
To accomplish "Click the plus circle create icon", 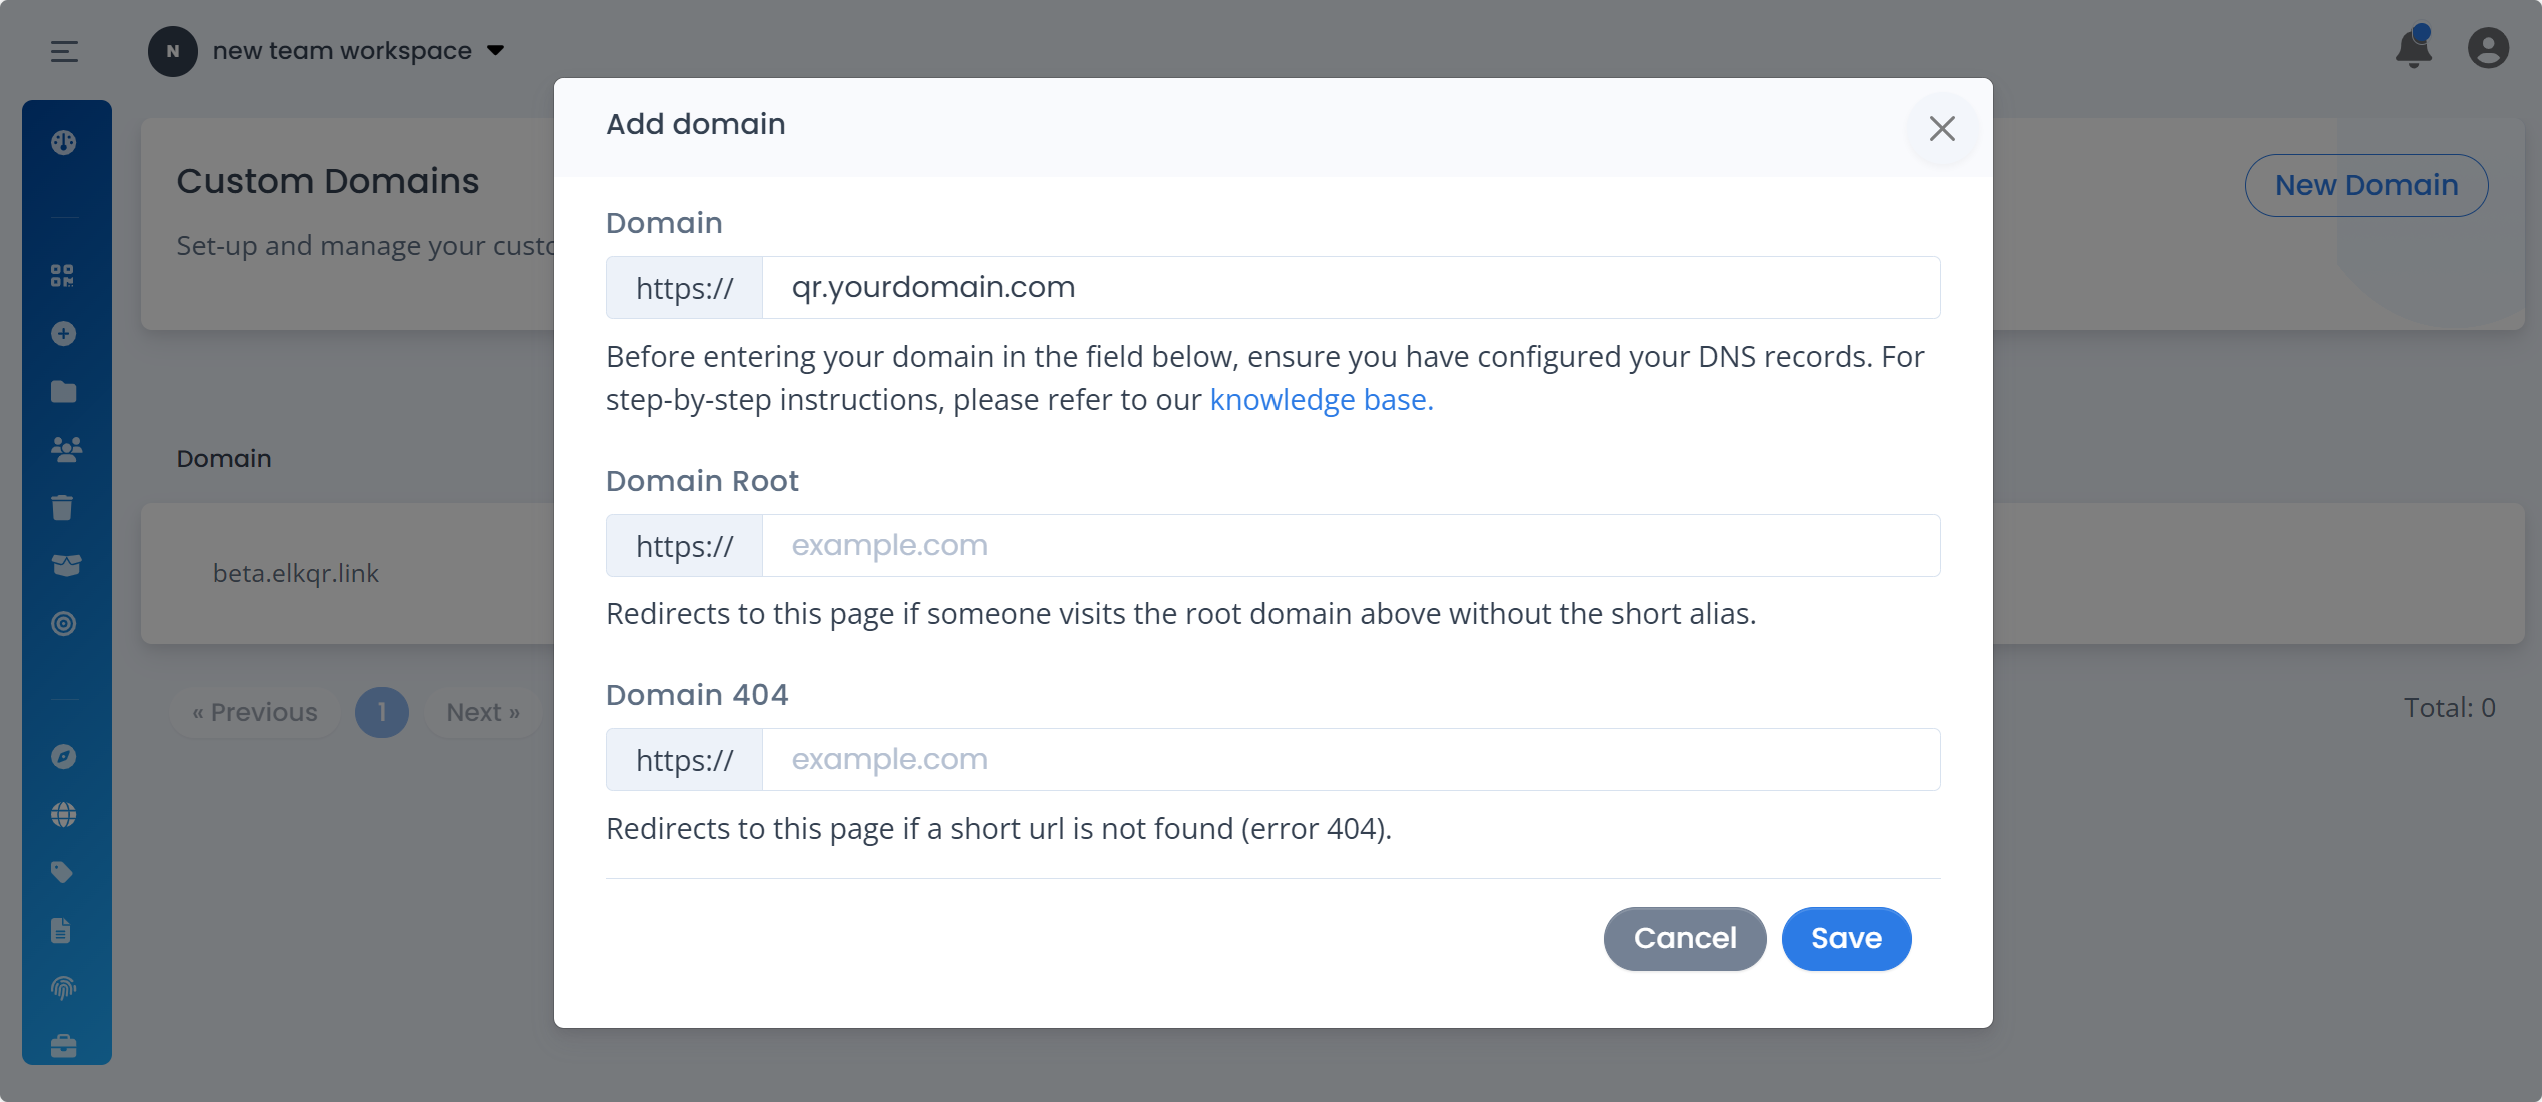I will [64, 334].
